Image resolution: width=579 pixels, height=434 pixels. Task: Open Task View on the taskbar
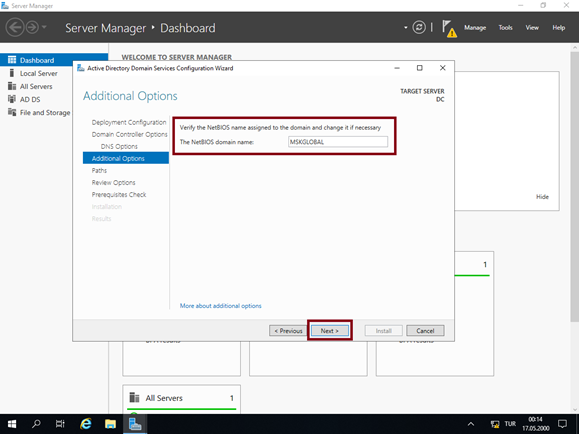point(60,424)
